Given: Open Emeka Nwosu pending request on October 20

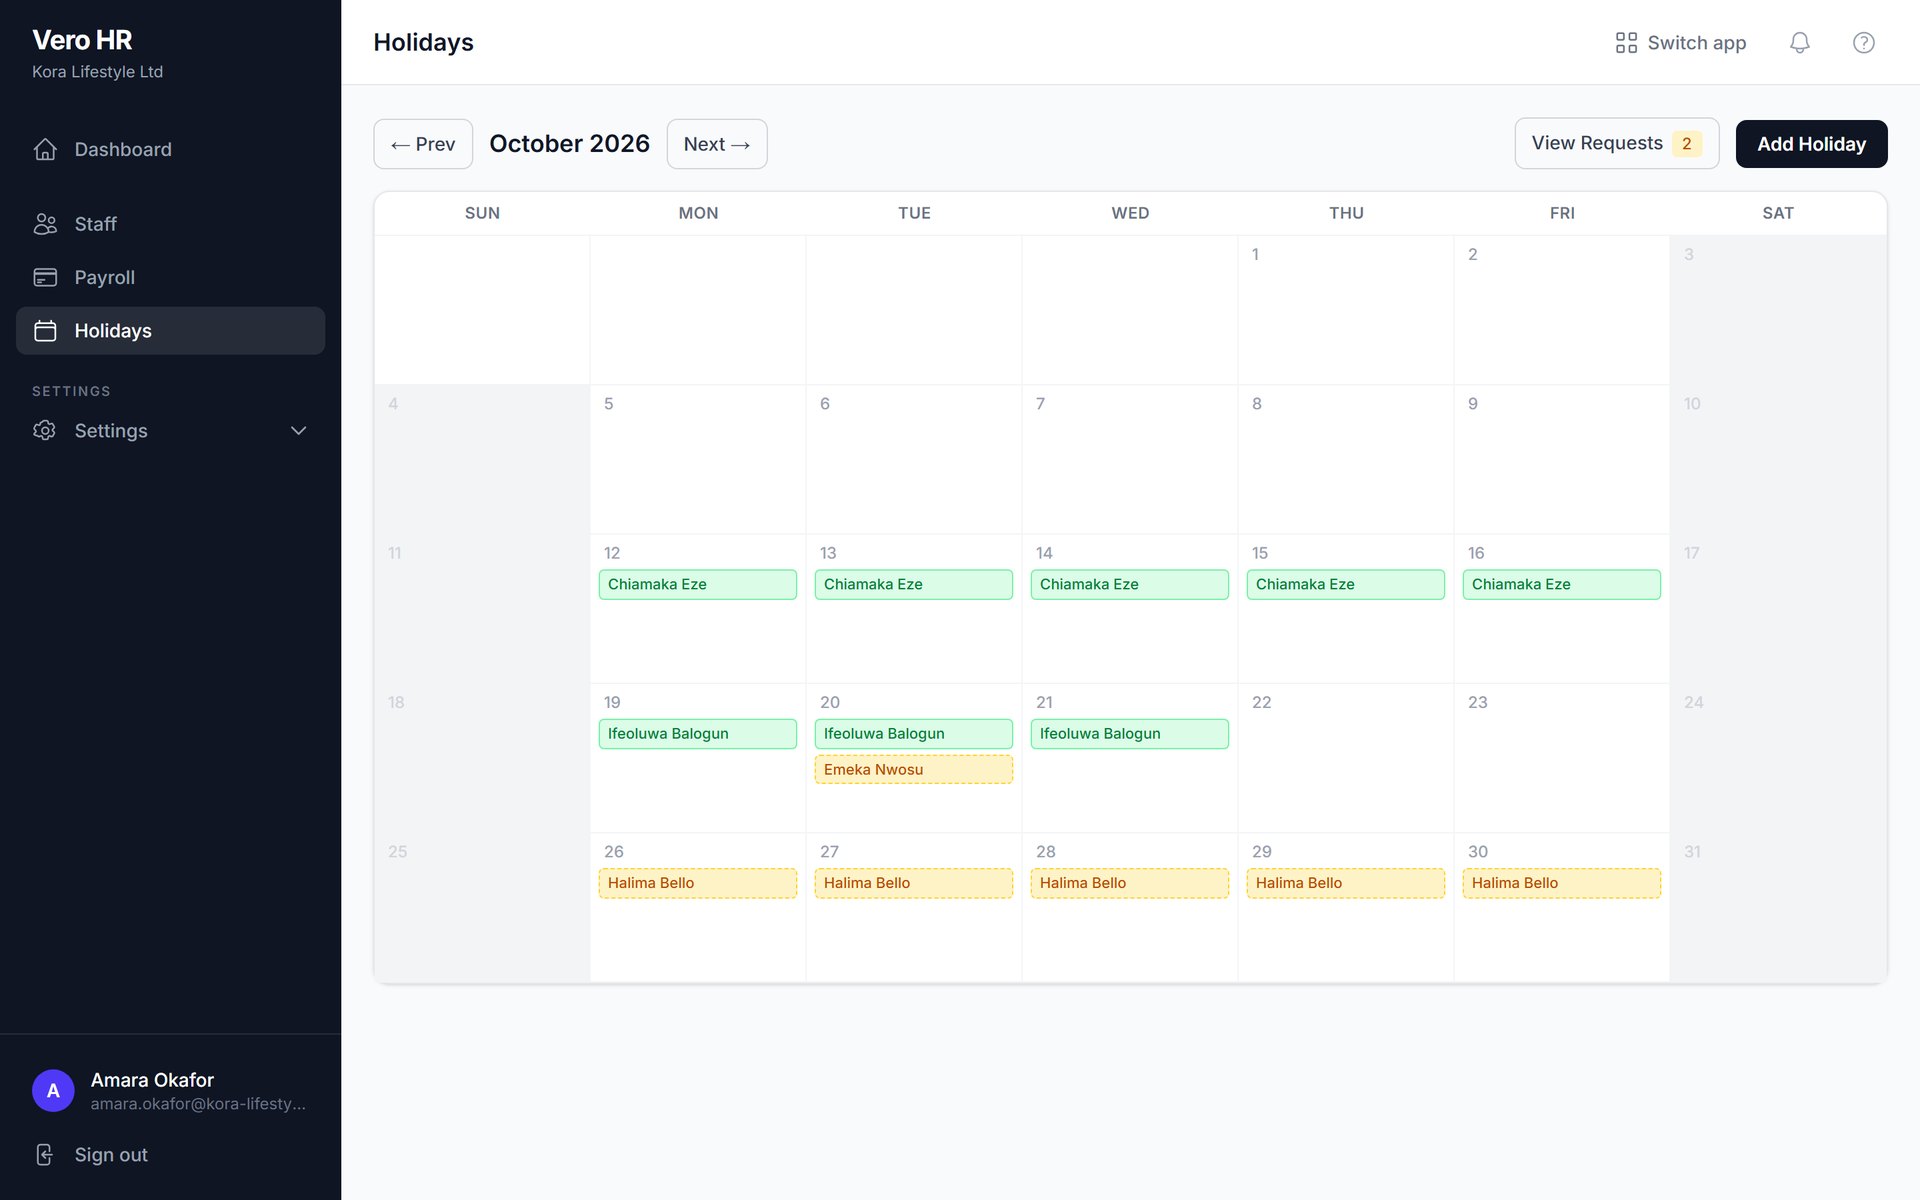Looking at the screenshot, I should tap(914, 769).
